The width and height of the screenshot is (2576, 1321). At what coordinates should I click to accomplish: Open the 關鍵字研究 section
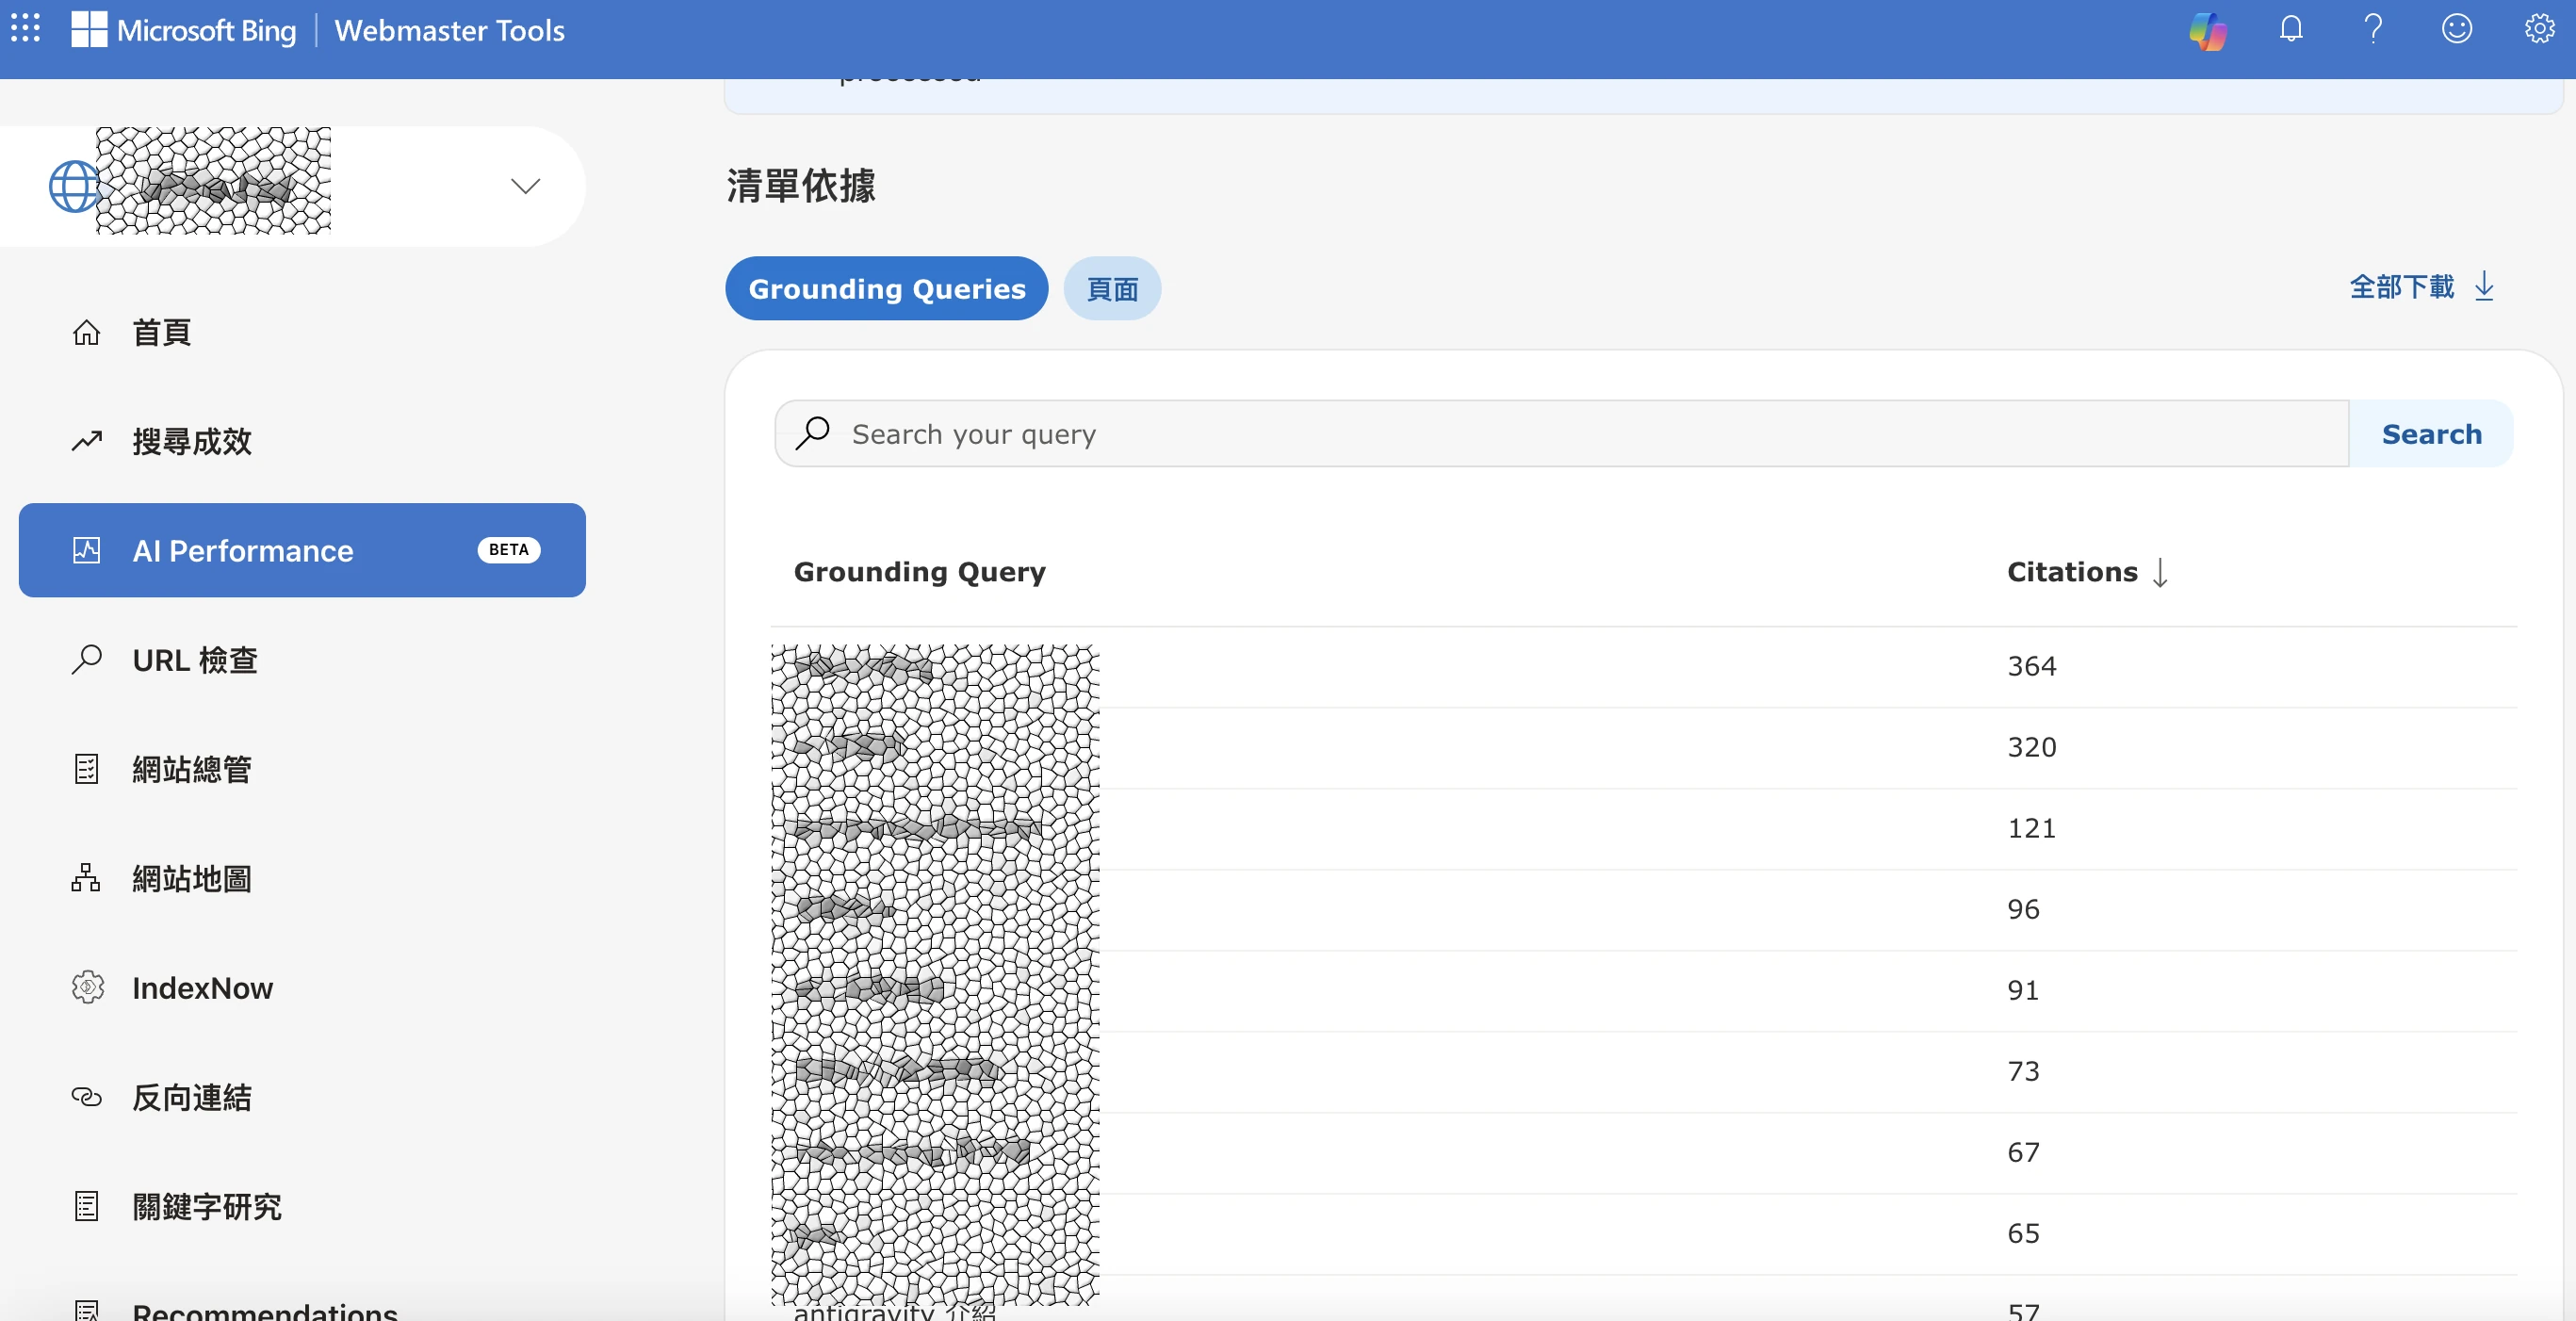pos(206,1206)
